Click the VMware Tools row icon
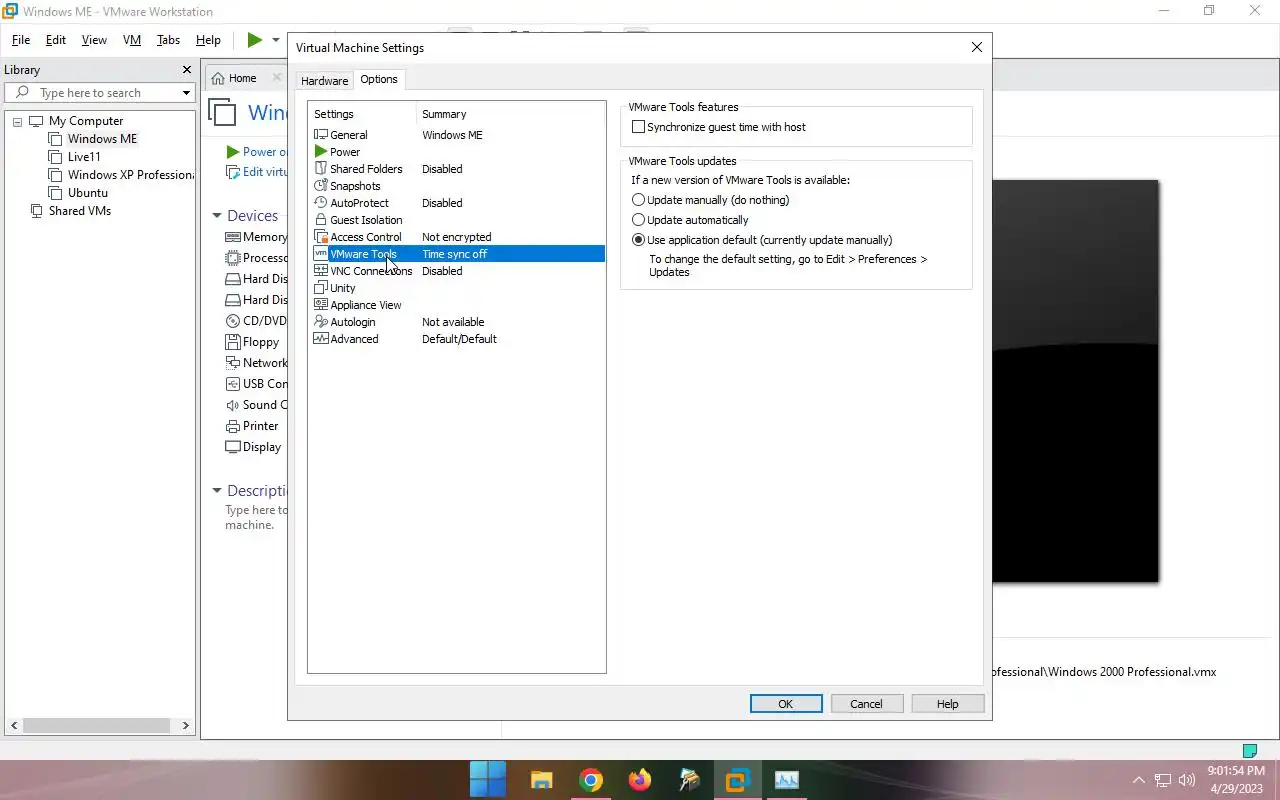The image size is (1280, 800). [x=320, y=254]
